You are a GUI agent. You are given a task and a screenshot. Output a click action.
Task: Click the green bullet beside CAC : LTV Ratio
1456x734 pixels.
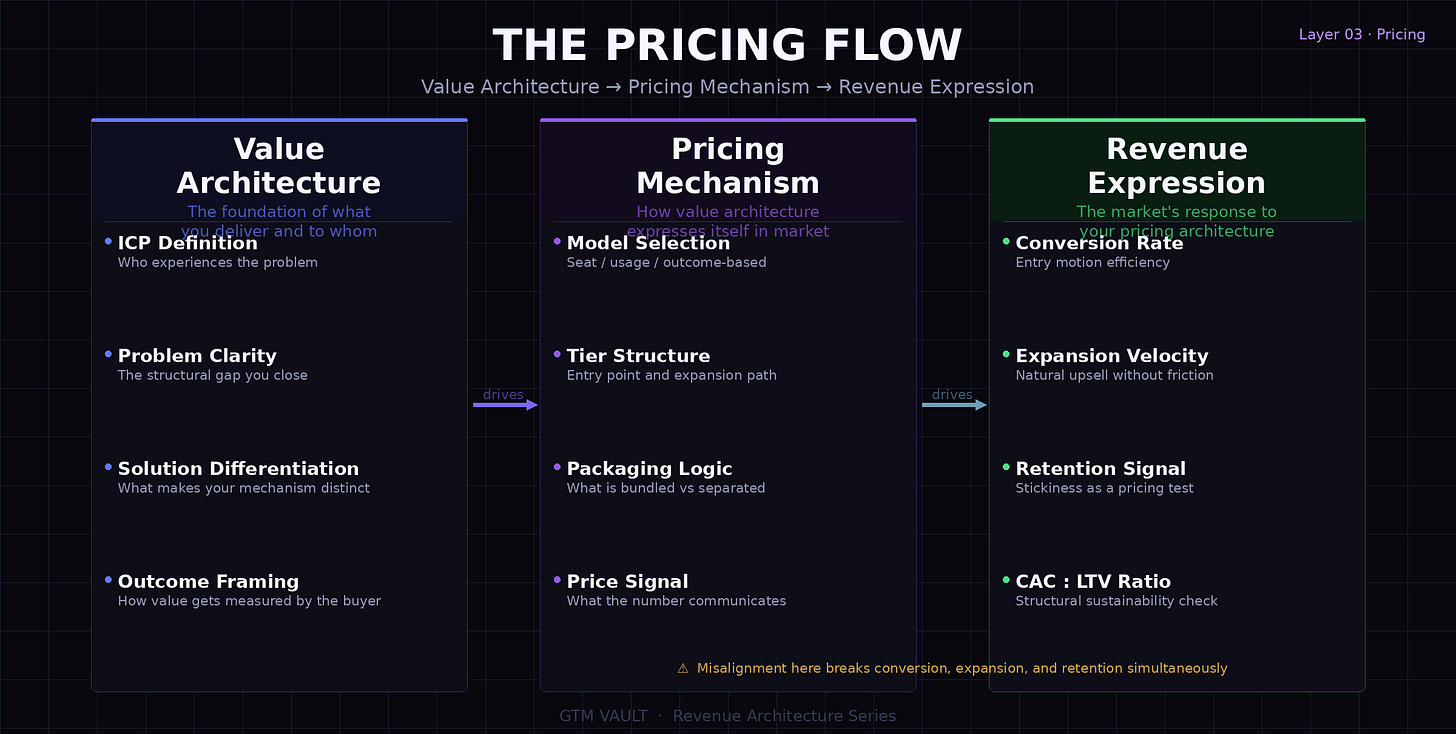1006,580
